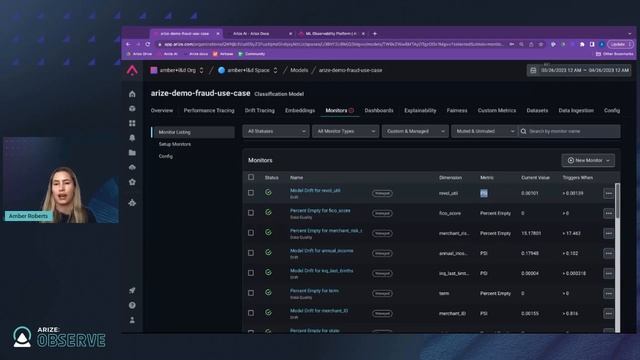Open the date range picker

(x=579, y=70)
